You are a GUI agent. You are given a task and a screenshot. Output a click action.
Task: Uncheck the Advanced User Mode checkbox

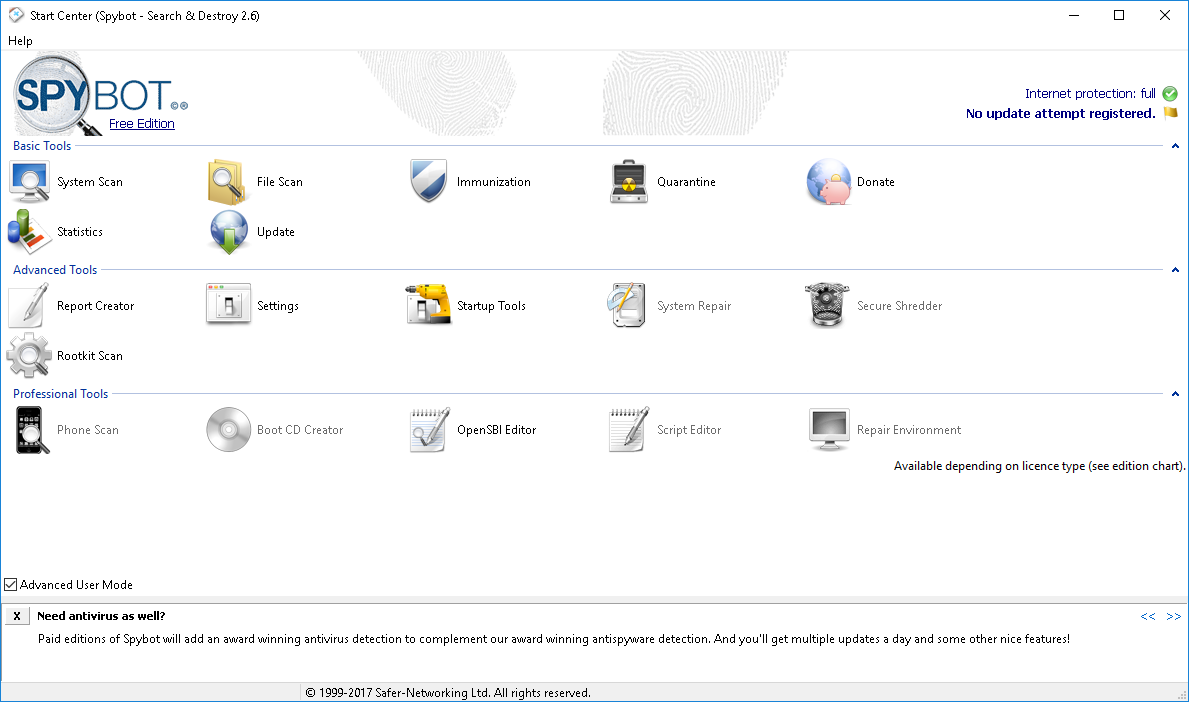coord(11,584)
